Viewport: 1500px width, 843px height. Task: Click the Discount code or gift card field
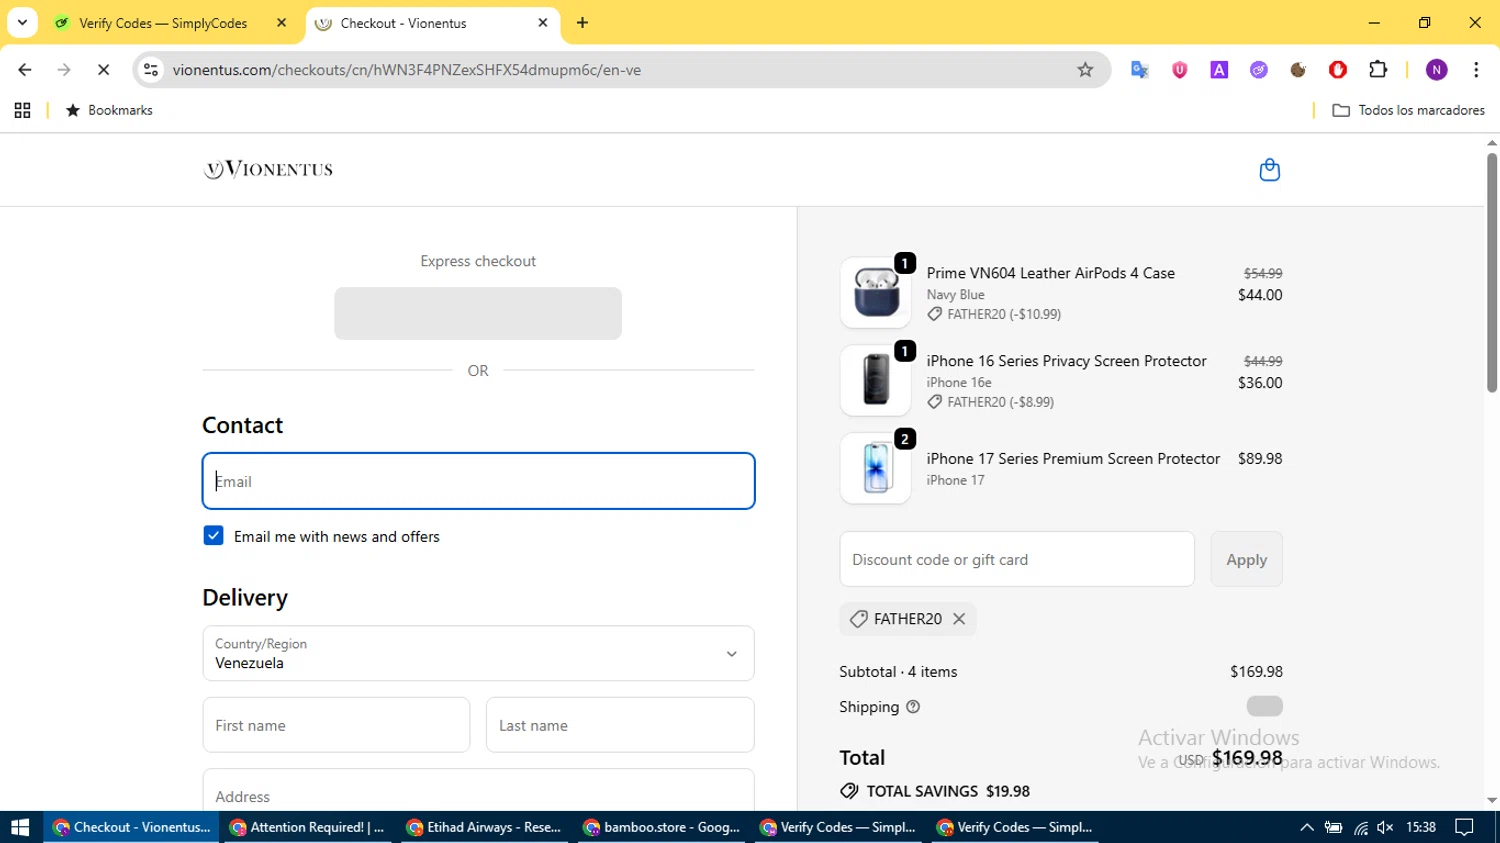click(x=1017, y=559)
